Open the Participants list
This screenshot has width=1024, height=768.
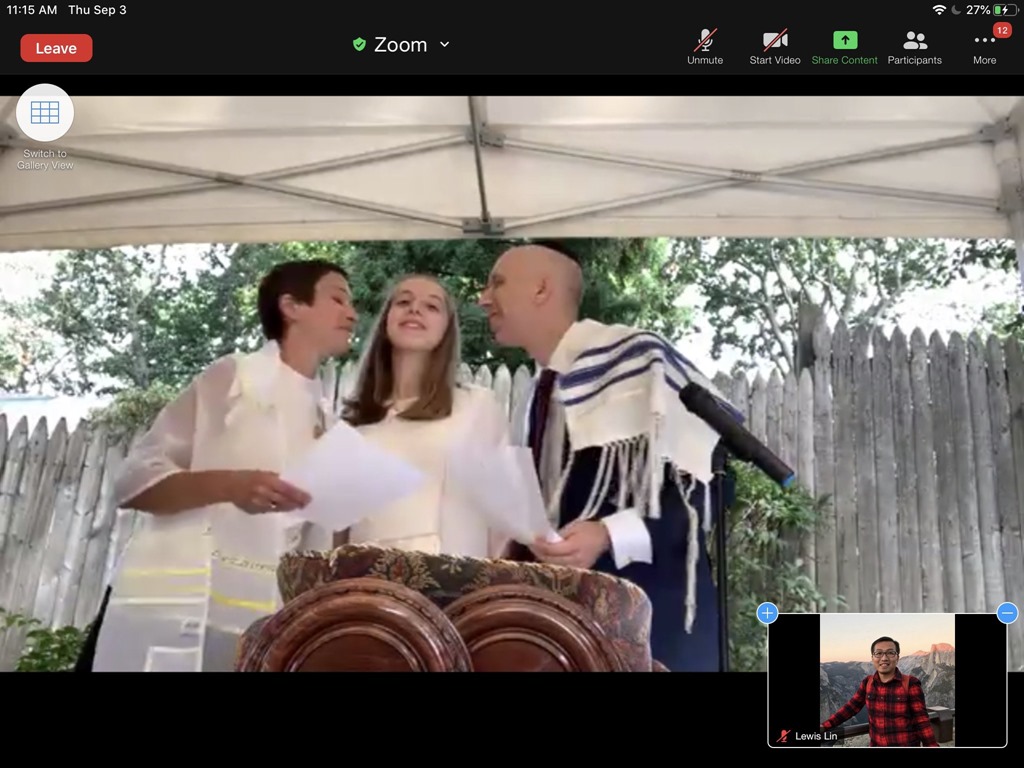[914, 47]
